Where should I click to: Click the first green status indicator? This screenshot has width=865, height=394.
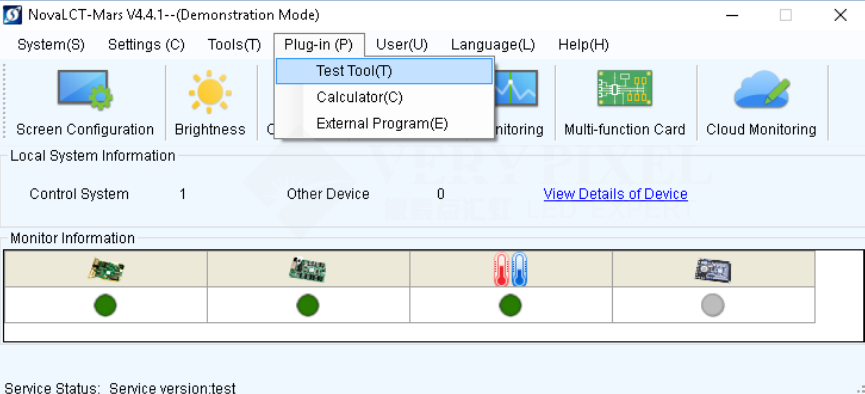pyautogui.click(x=105, y=305)
